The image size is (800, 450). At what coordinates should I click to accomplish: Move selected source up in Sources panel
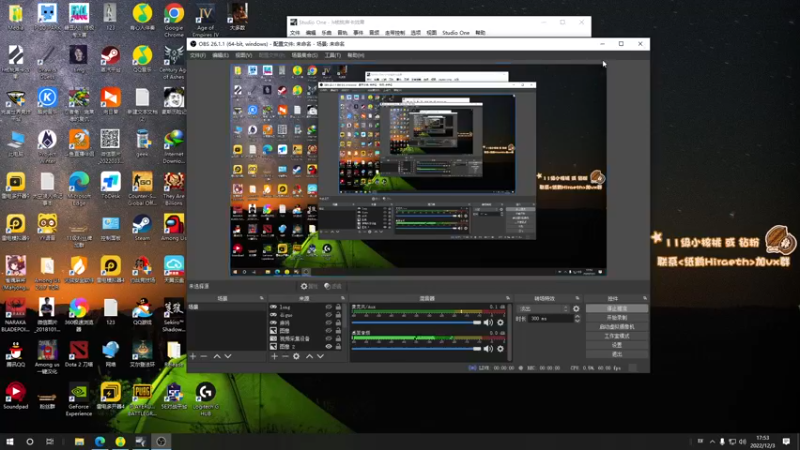(309, 356)
